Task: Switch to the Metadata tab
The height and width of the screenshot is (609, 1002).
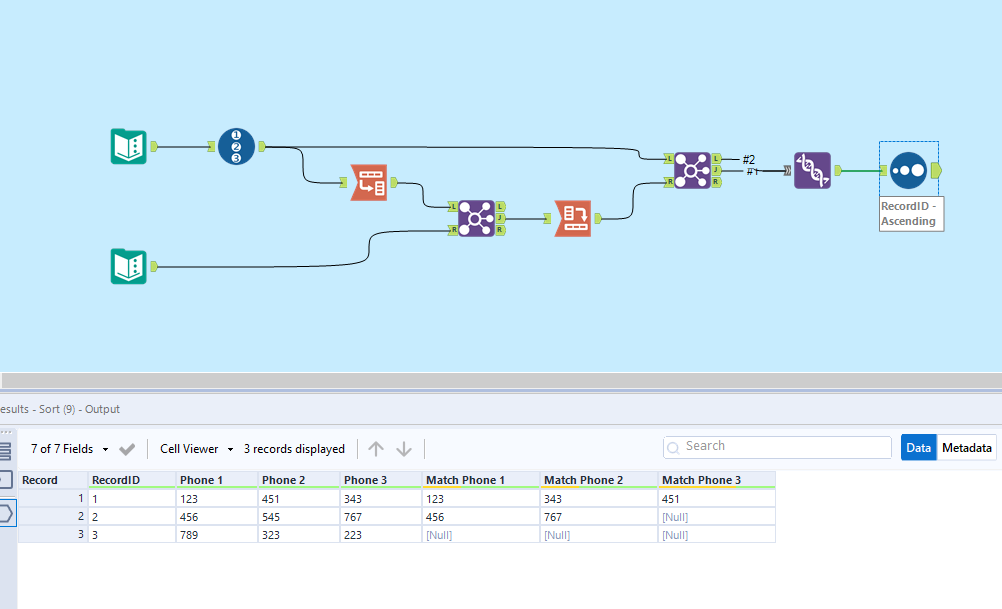Action: click(966, 447)
